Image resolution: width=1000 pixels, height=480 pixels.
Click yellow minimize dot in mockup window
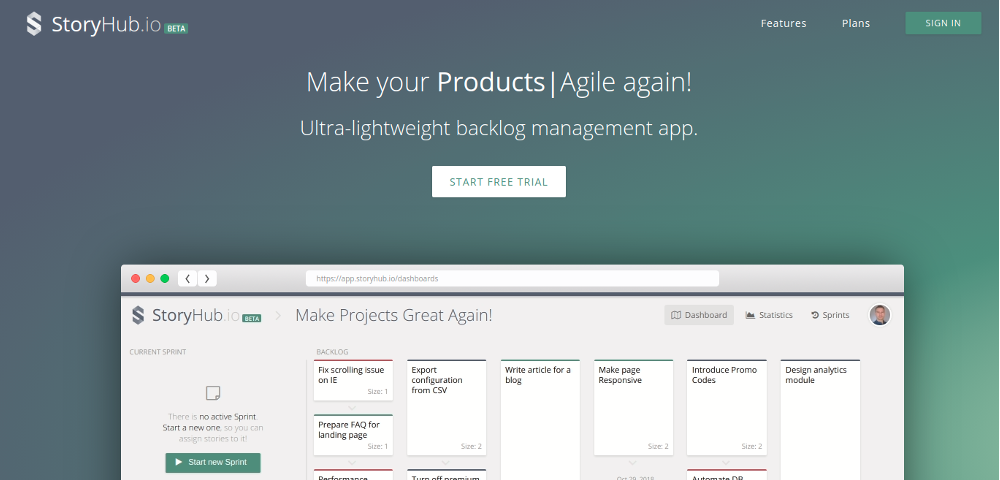pos(151,279)
